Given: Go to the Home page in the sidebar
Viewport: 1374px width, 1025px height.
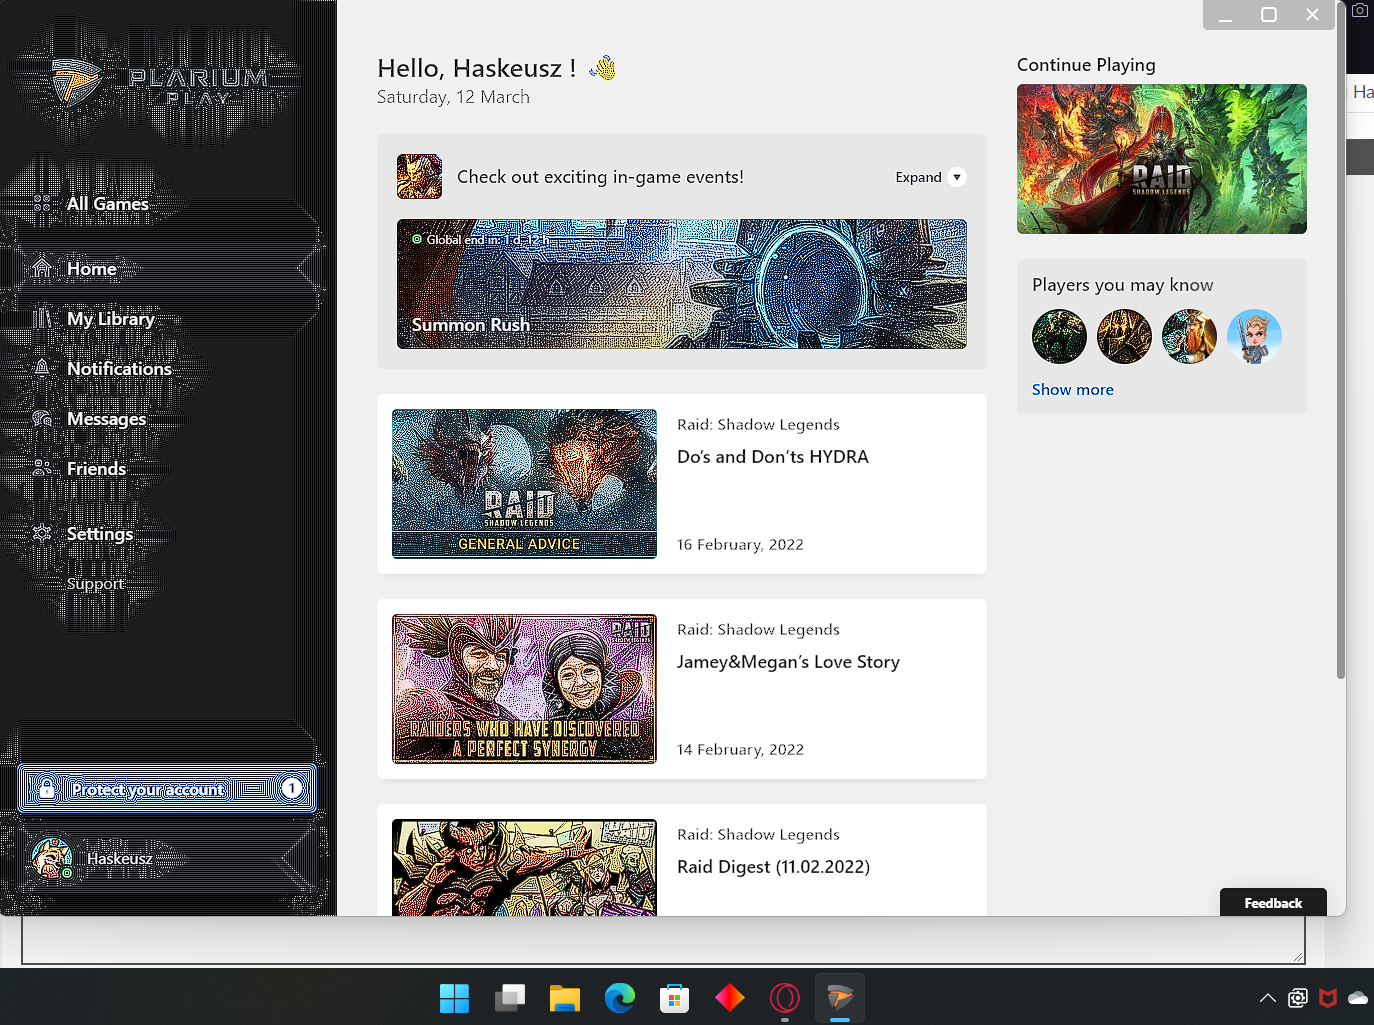Looking at the screenshot, I should [x=91, y=269].
